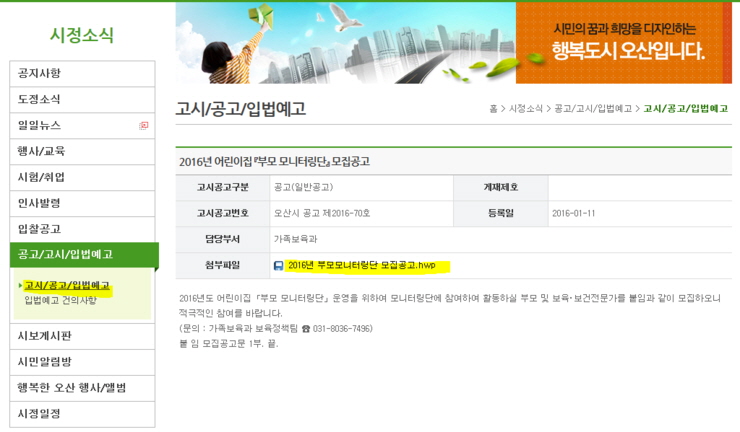Open 시보게시판 in the sidebar
Image resolution: width=740 pixels, height=432 pixels.
44,336
